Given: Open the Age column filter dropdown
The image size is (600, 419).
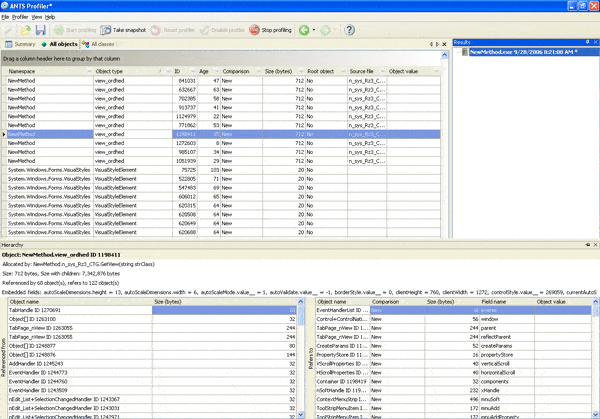Looking at the screenshot, I should (x=216, y=72).
